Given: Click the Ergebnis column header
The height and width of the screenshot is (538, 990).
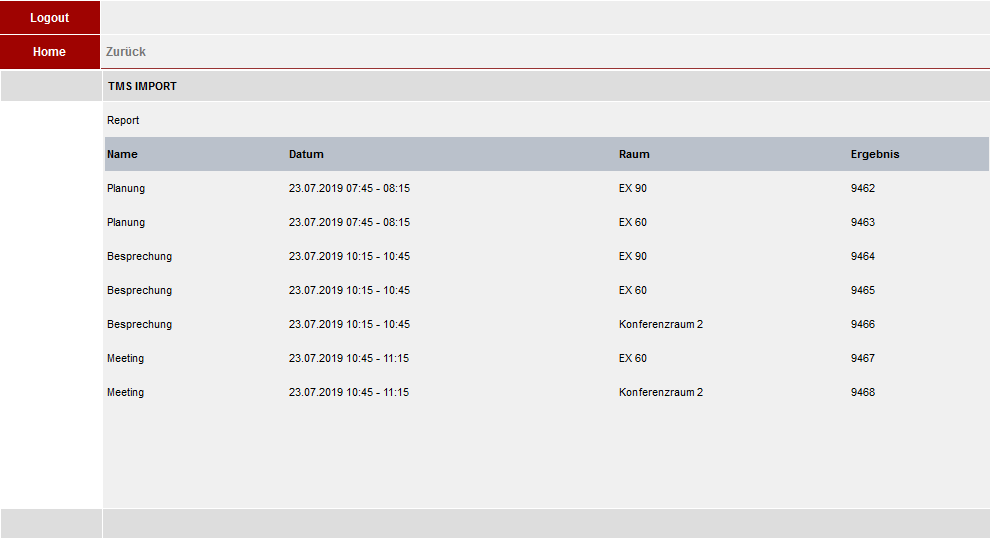Looking at the screenshot, I should [x=874, y=154].
